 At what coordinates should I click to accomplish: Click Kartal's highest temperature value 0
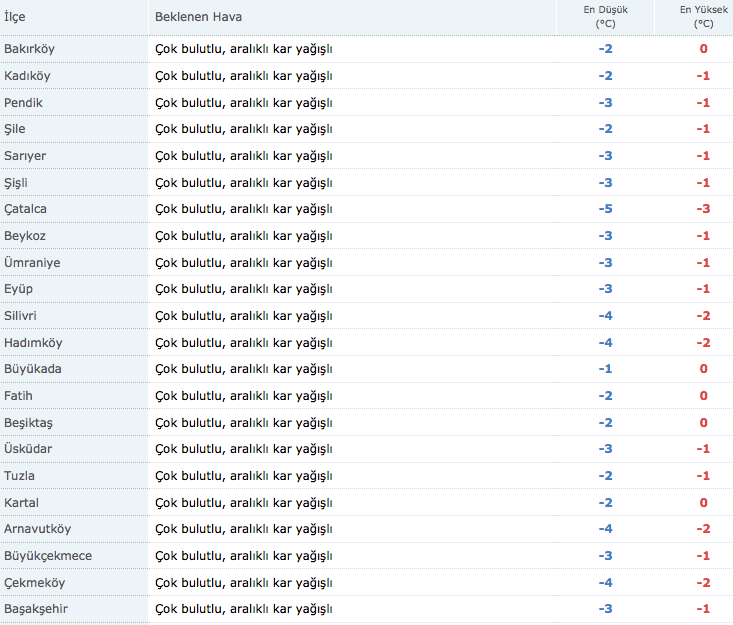click(704, 502)
